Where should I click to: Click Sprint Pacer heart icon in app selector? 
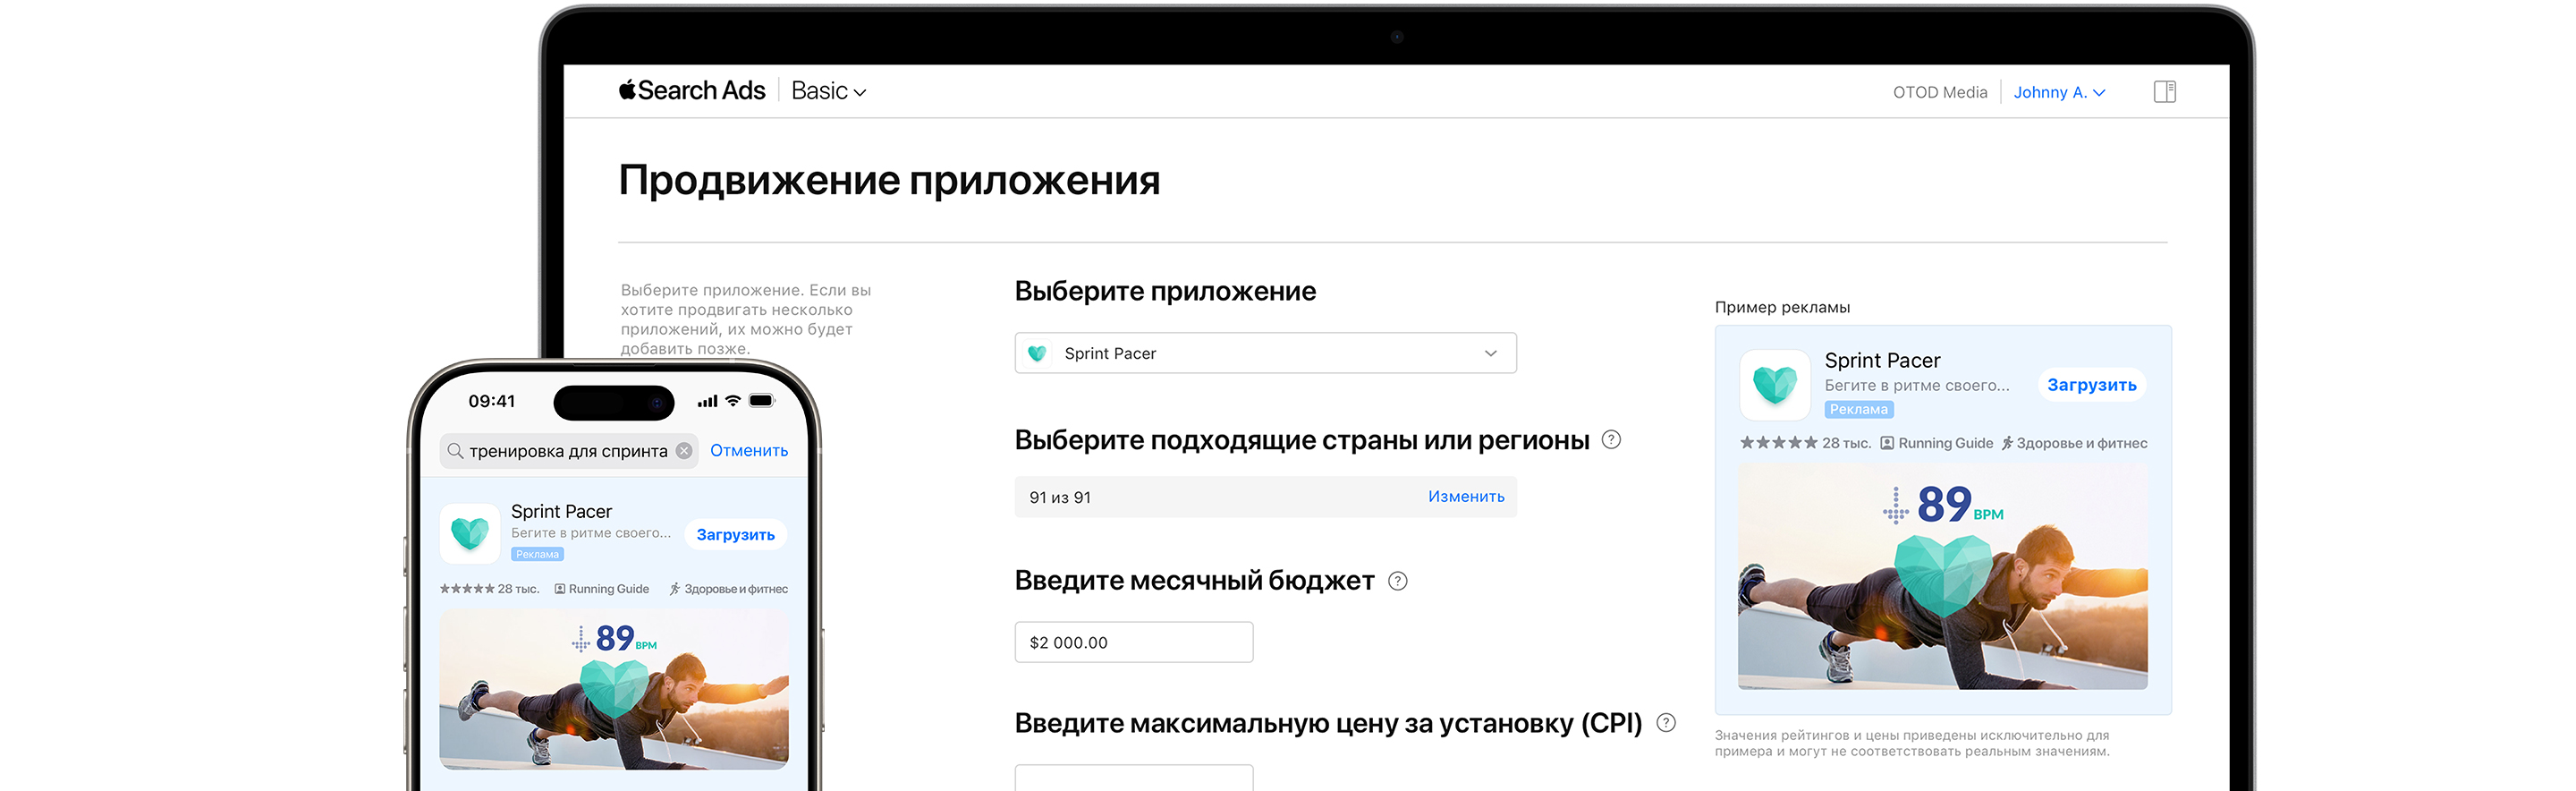(x=1037, y=353)
